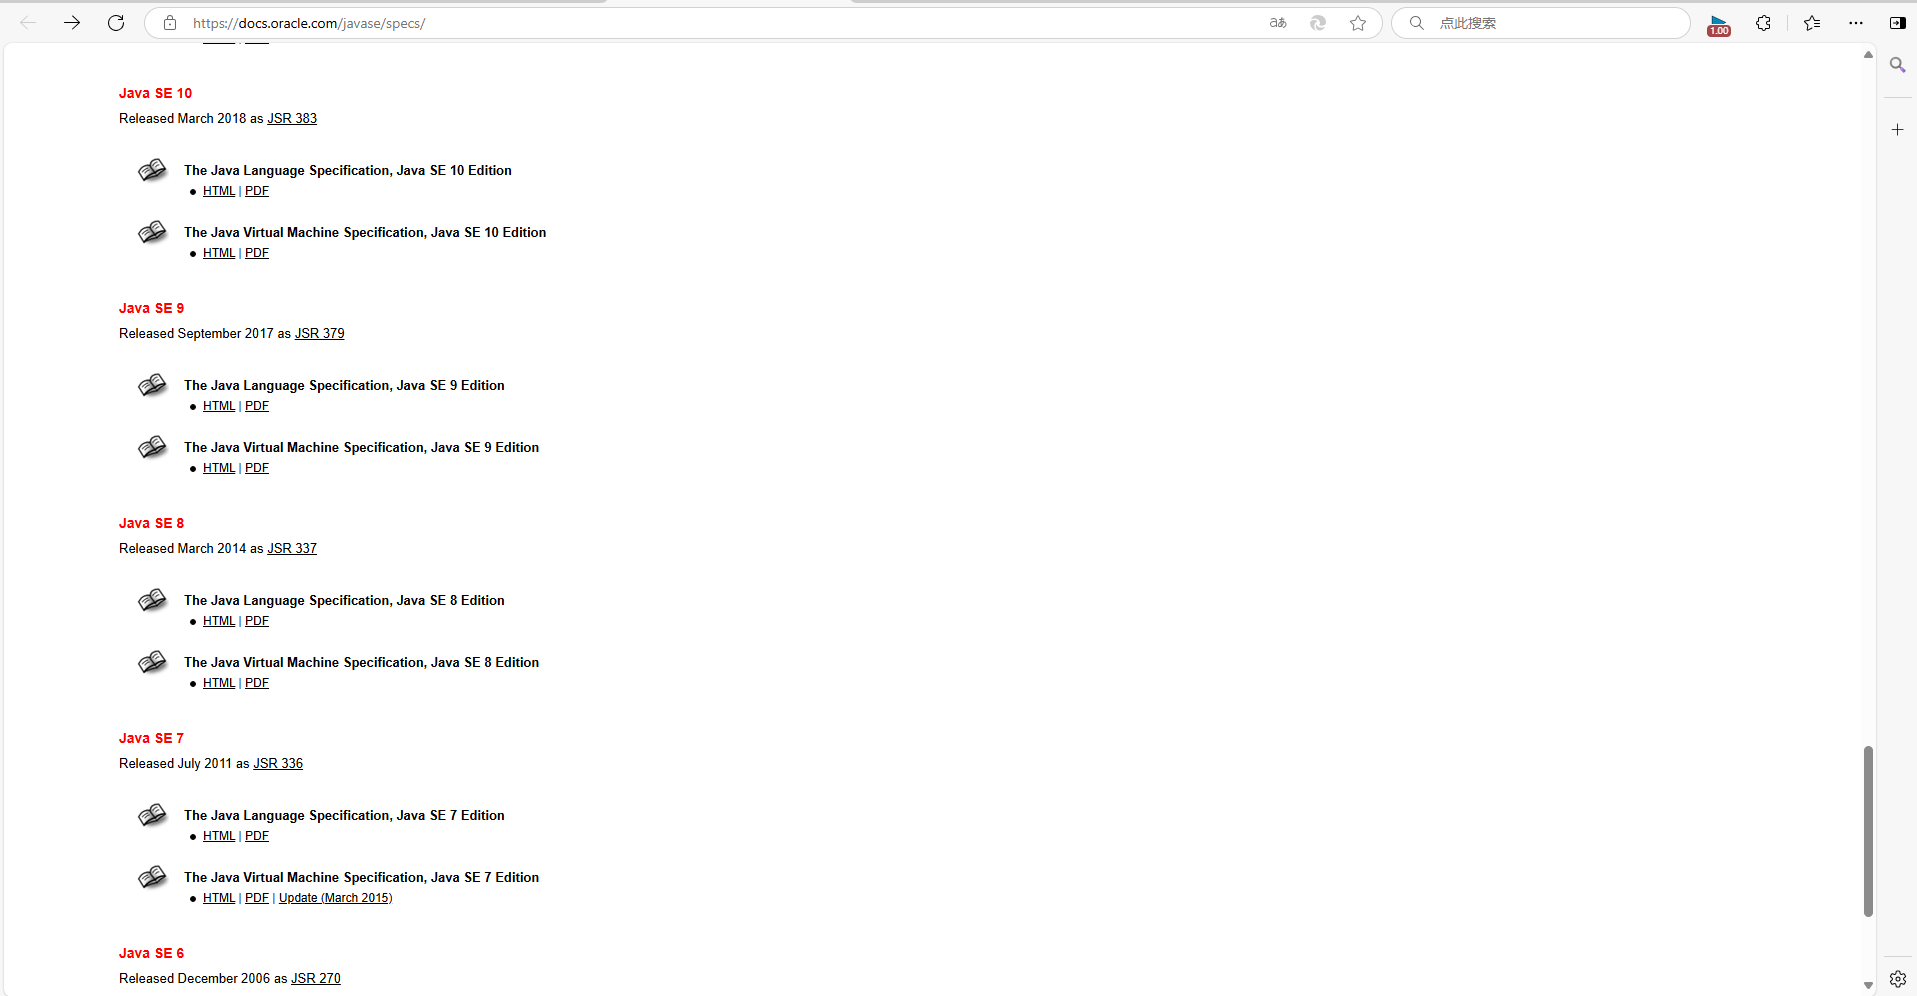This screenshot has height=996, width=1917.
Task: Open PDF of Java SE 7 Virtual Machine Specification
Action: point(257,898)
